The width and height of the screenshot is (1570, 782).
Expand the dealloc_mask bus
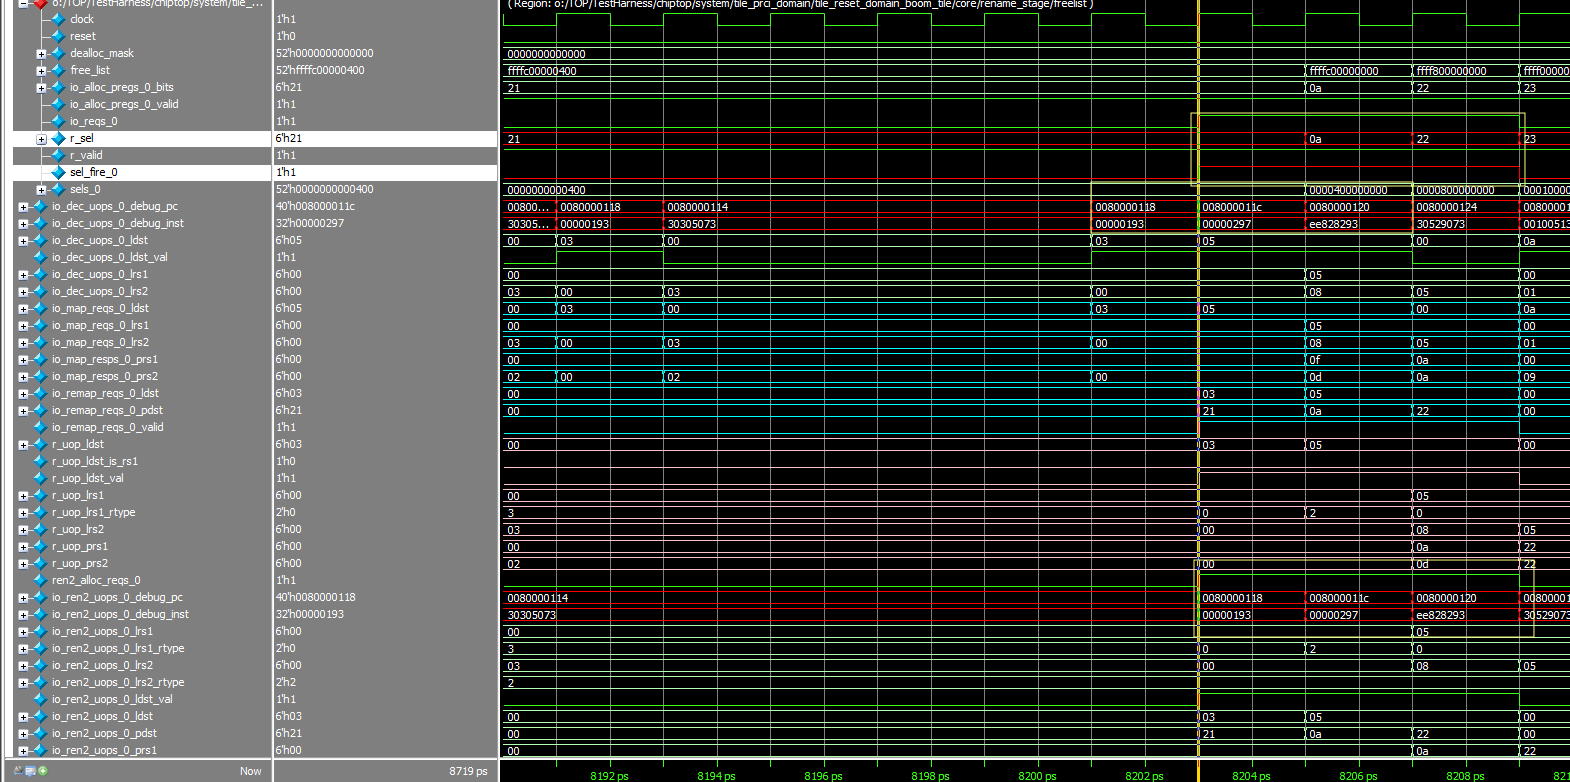(41, 54)
